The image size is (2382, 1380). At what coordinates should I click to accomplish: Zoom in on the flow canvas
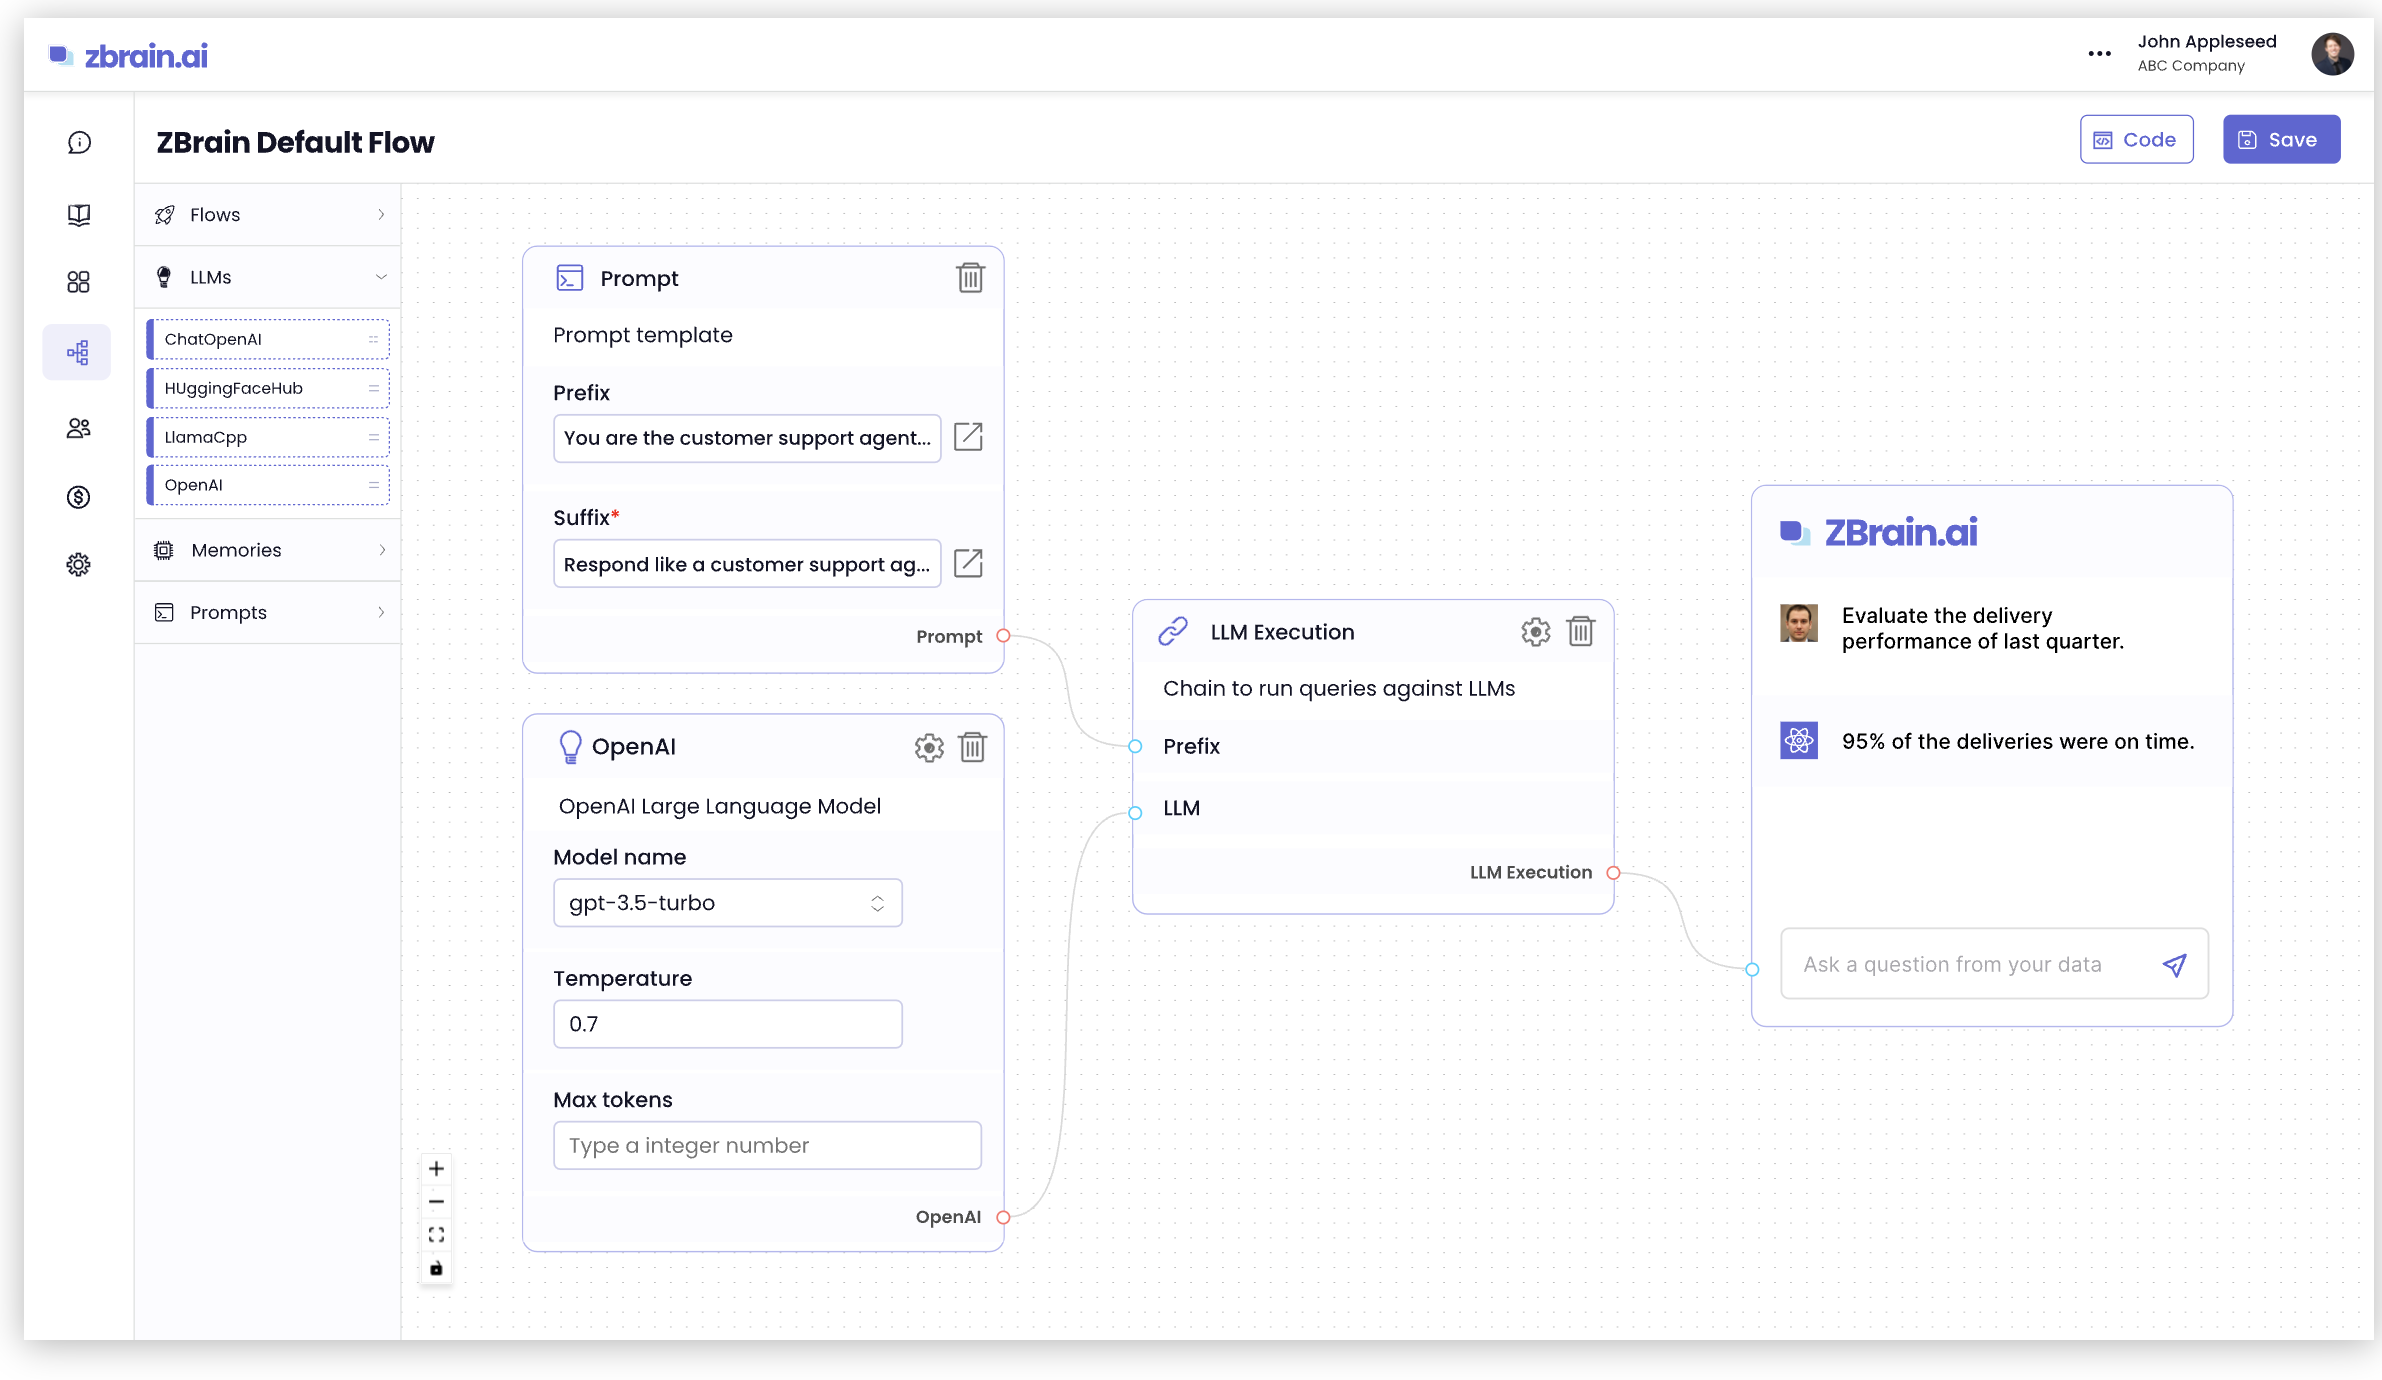pos(436,1167)
